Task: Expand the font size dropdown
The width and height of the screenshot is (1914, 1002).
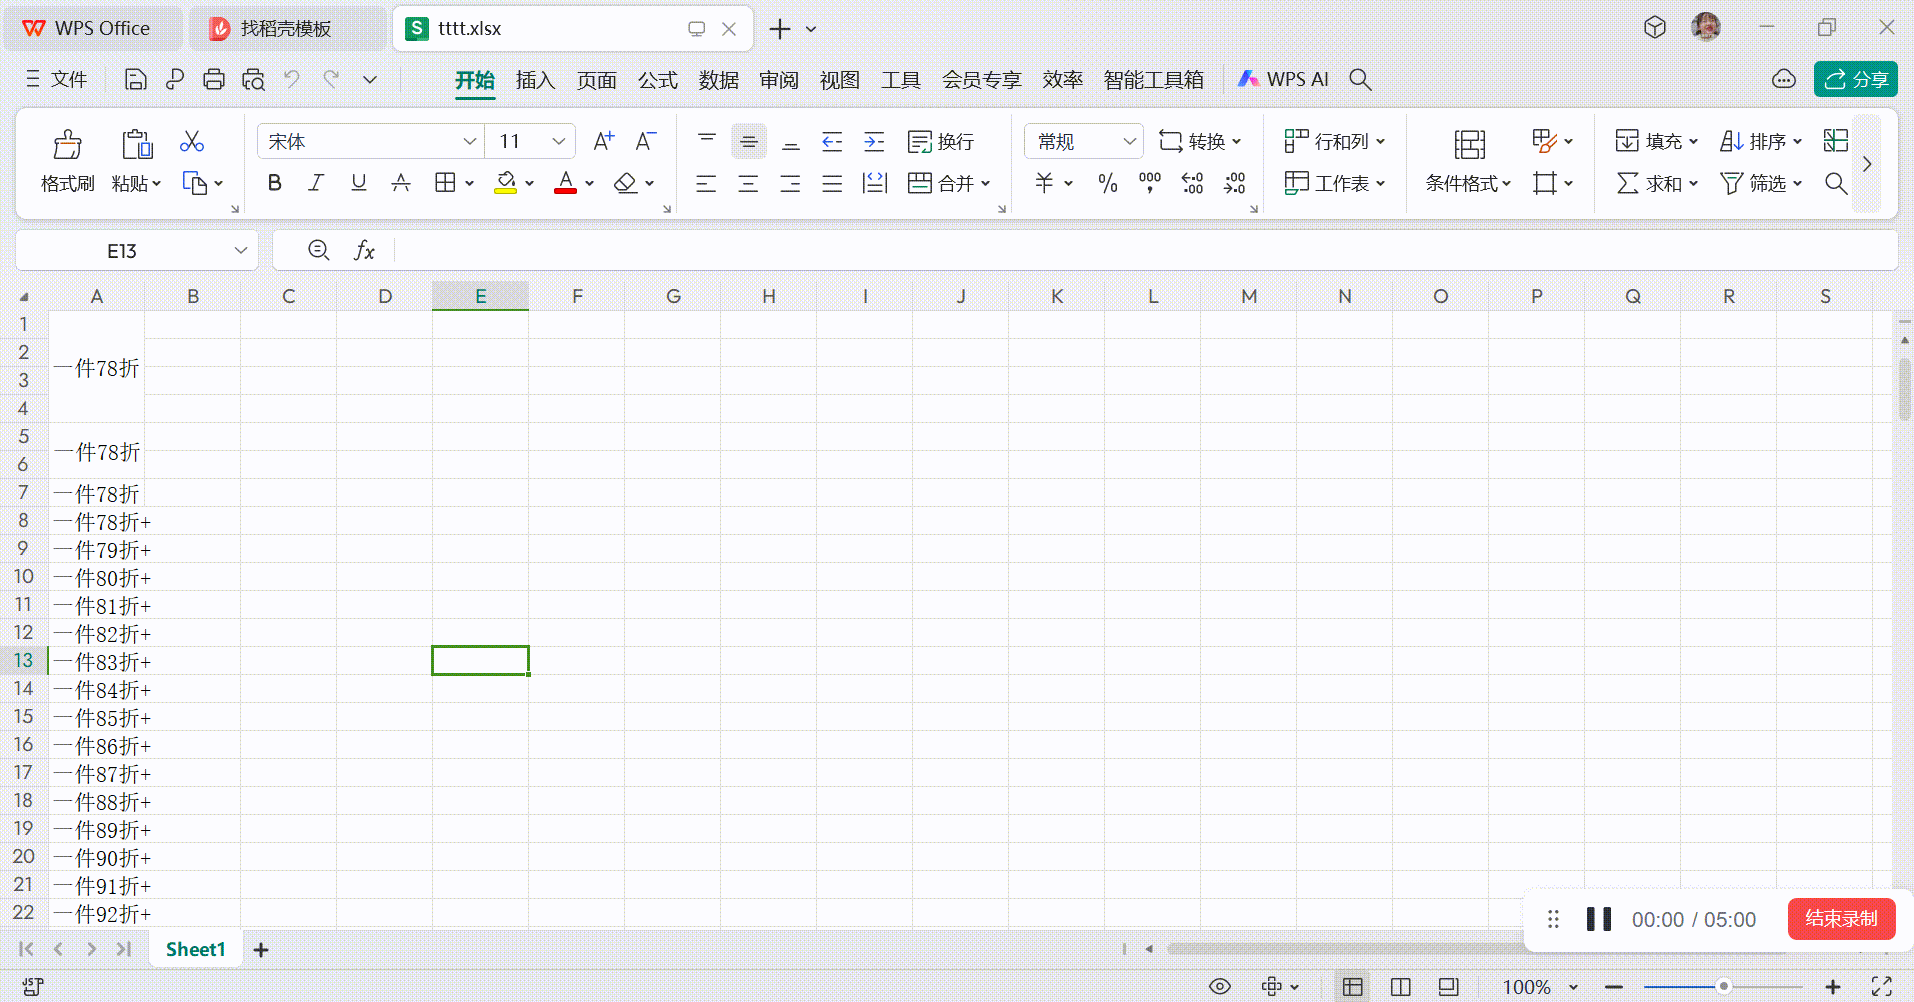Action: click(x=558, y=142)
